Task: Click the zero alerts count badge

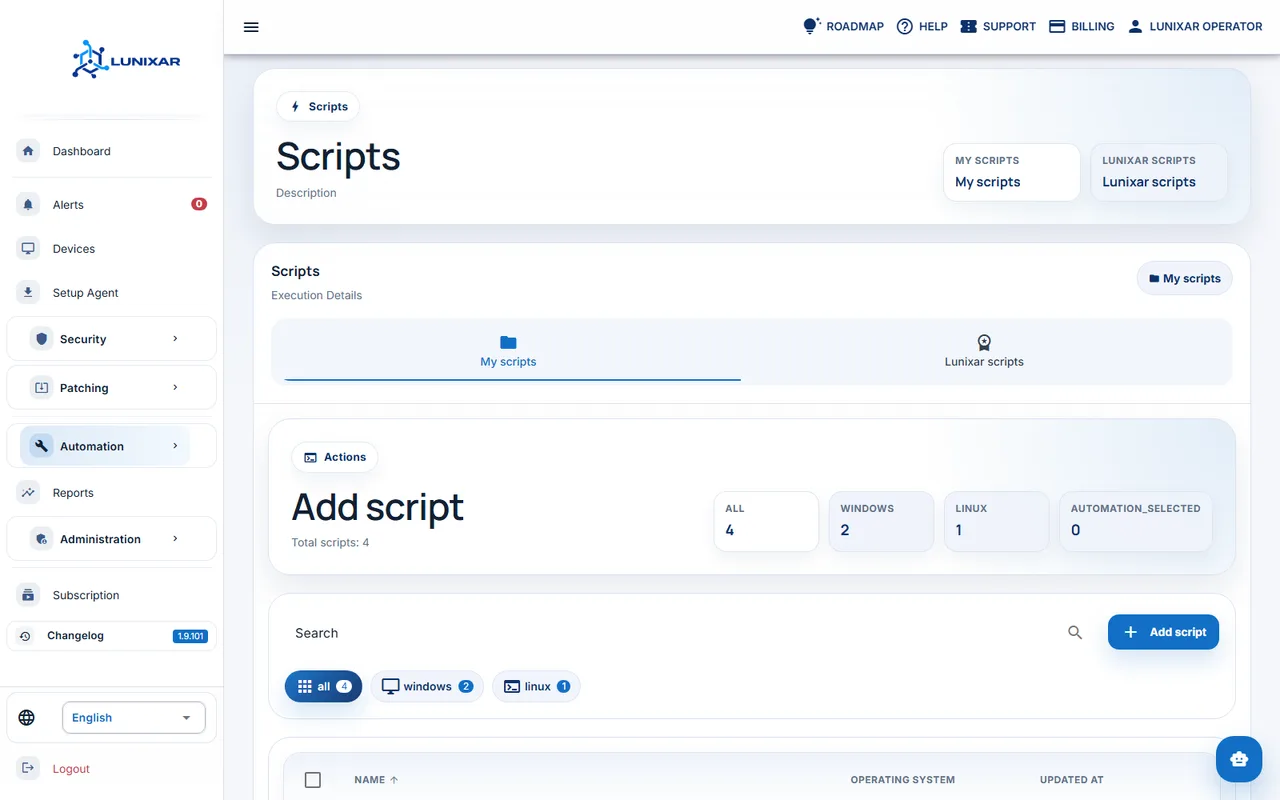Action: [x=199, y=204]
